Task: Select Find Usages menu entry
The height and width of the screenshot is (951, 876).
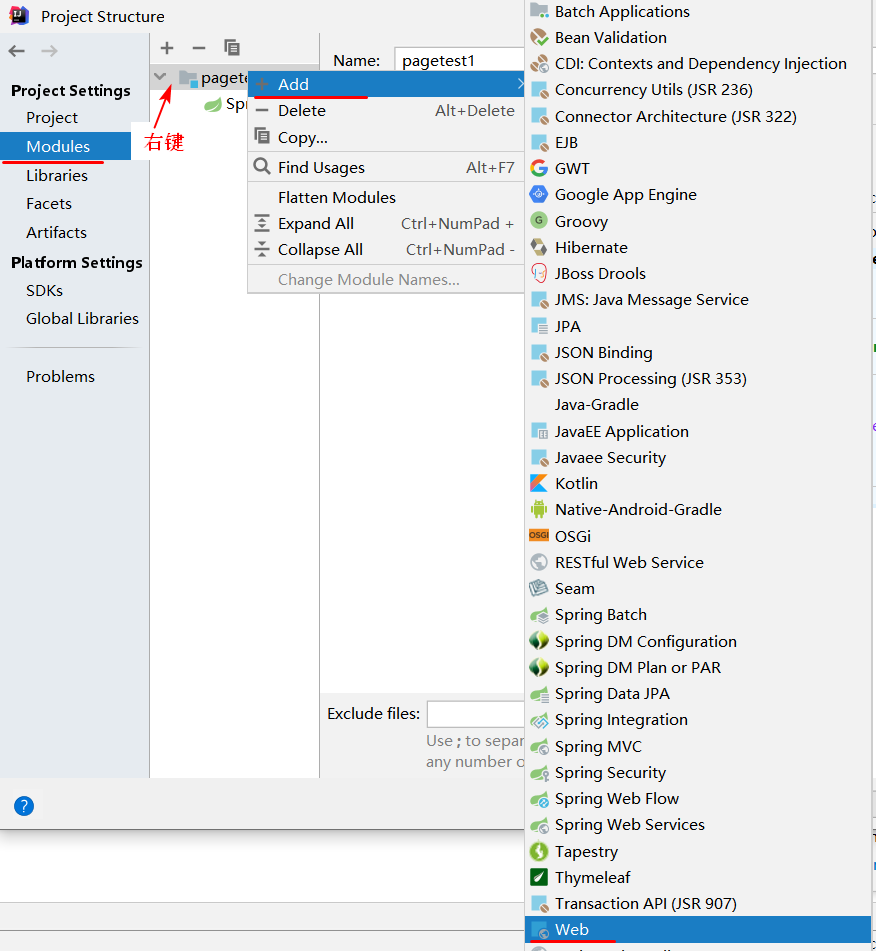Action: coord(386,167)
